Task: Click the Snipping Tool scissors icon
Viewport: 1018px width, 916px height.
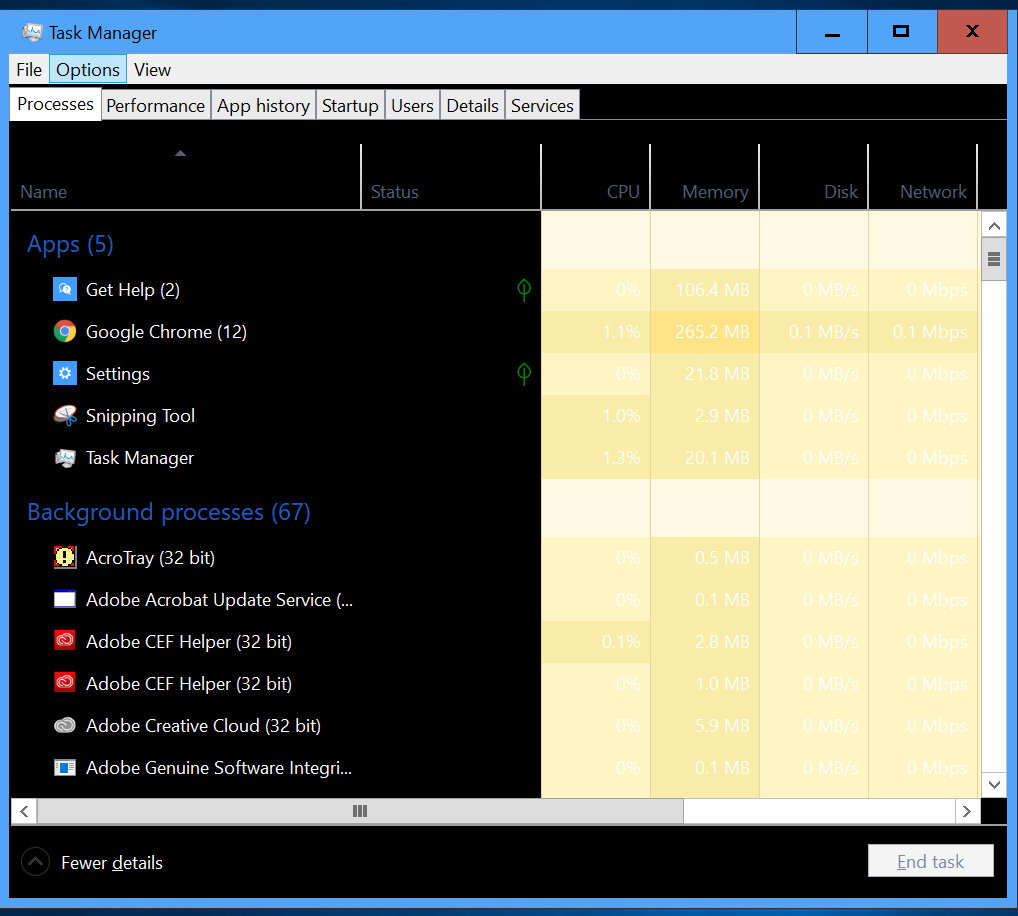Action: tap(64, 415)
